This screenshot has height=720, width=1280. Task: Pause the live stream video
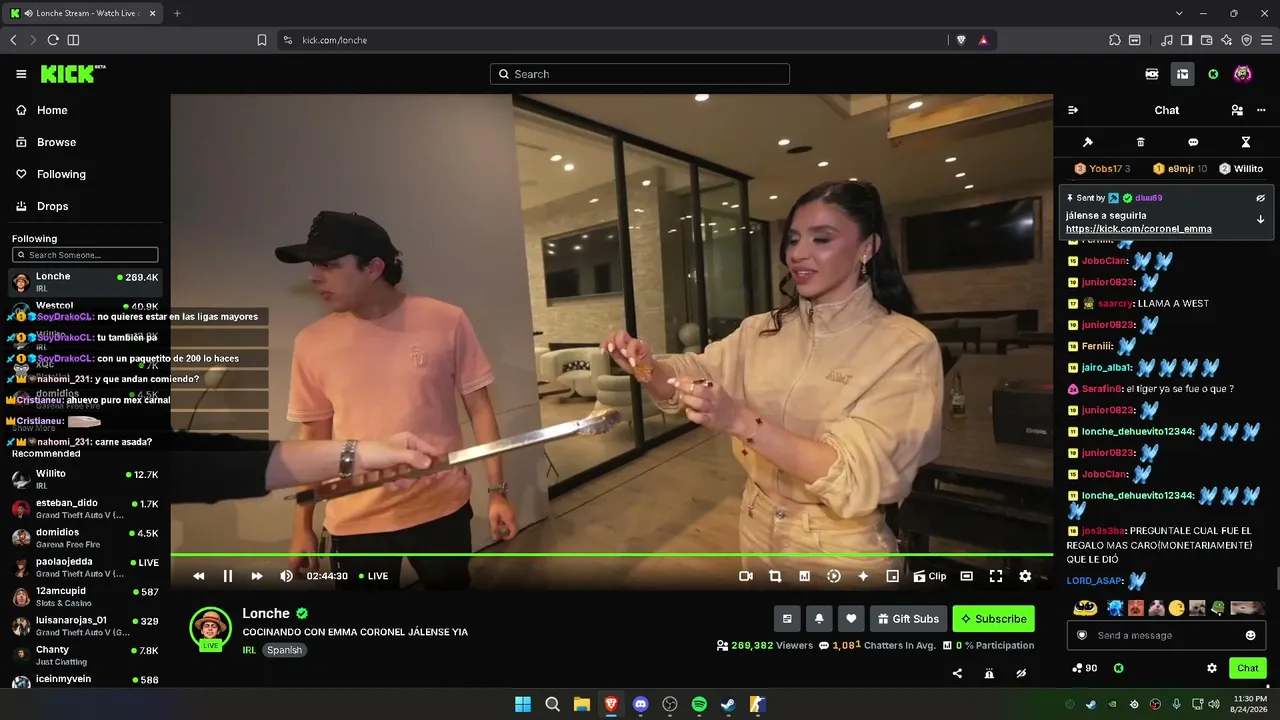tap(228, 576)
